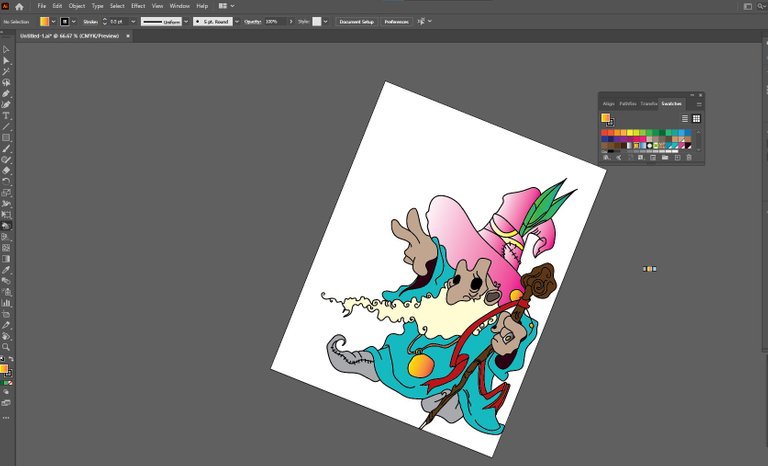The height and width of the screenshot is (466, 768).
Task: Select the Paintbrush tool
Action: (6, 149)
